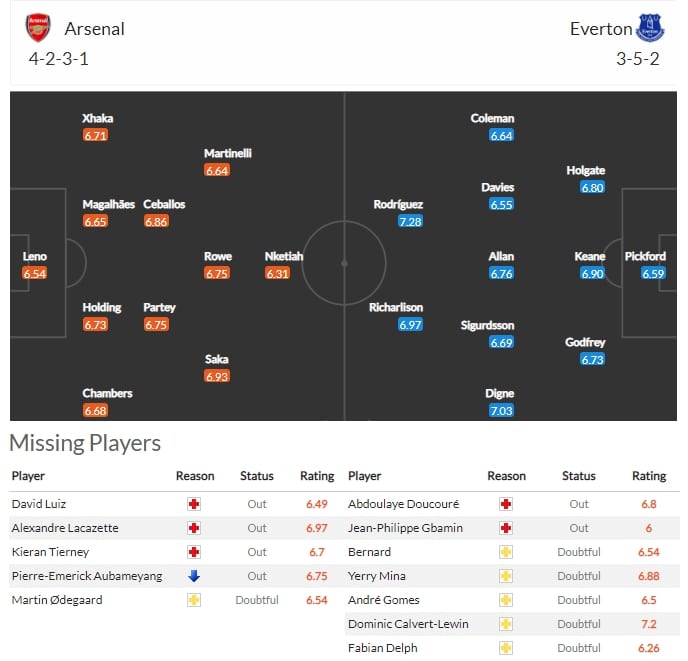Select Saka's 6.93 rating badge
The width and height of the screenshot is (688, 661).
coord(217,377)
